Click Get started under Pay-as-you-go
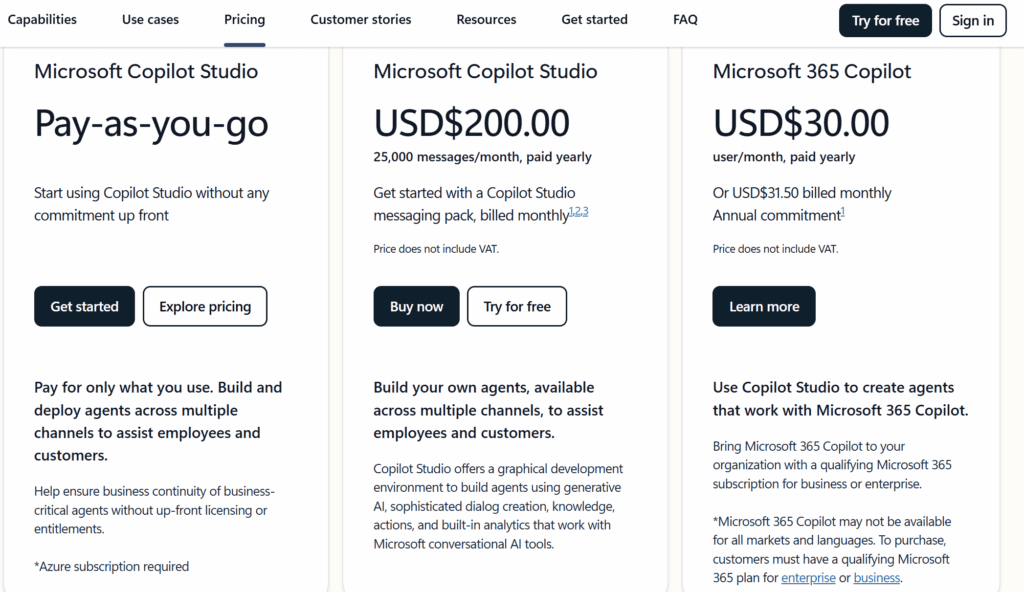 point(84,306)
